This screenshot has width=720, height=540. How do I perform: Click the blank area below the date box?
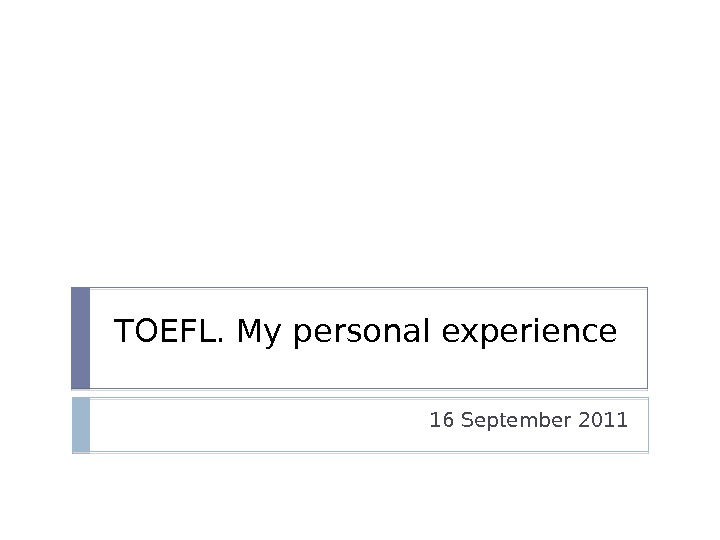pos(360,495)
